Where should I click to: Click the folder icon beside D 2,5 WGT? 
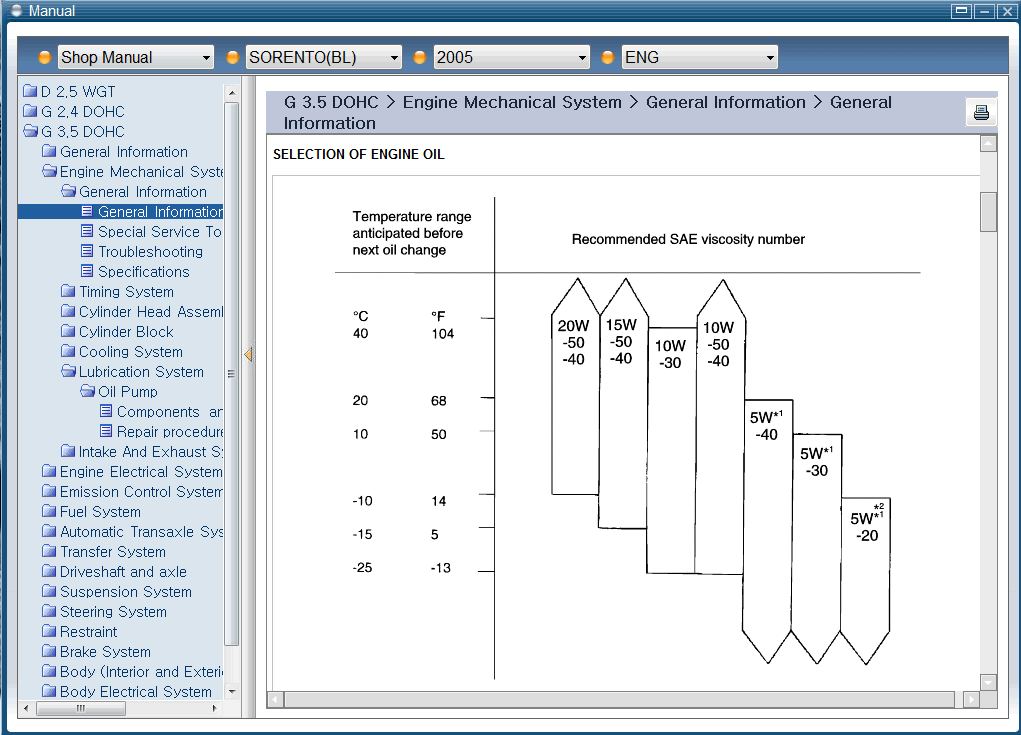tap(30, 92)
